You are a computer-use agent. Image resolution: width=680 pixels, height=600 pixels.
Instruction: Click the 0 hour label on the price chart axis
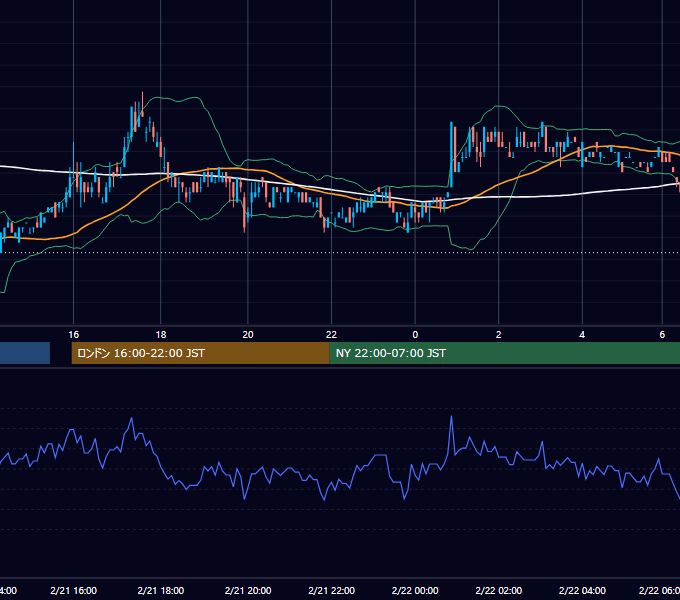(x=415, y=335)
